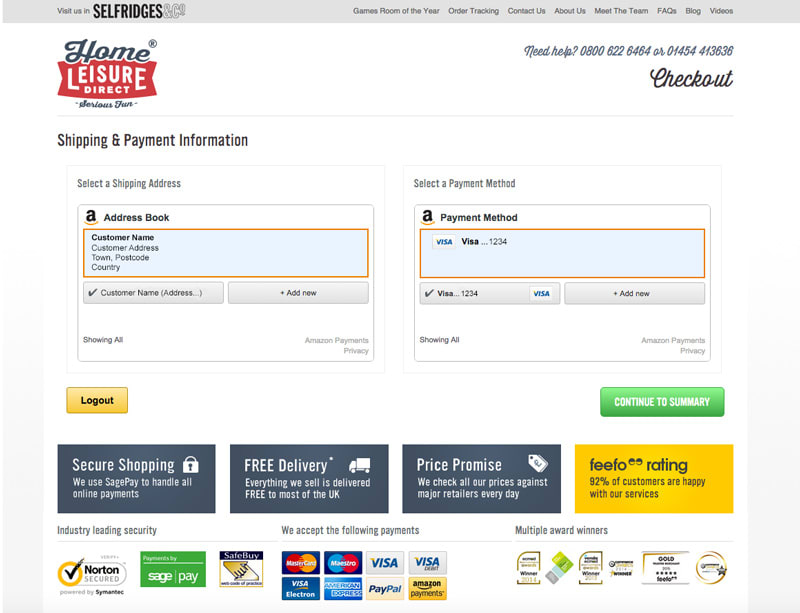Click the Visa card icon beside Visa ...1234
This screenshot has height=613, width=800.
[x=444, y=241]
